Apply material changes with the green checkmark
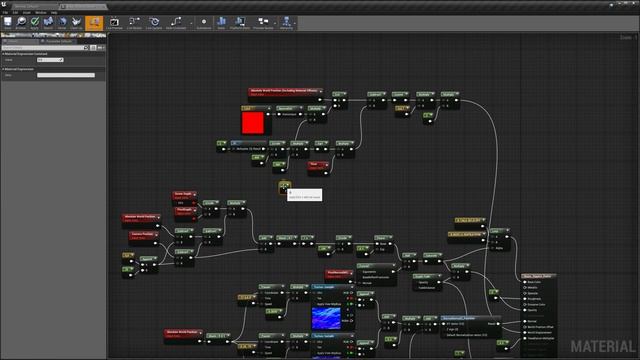The height and width of the screenshot is (360, 640). [x=35, y=23]
